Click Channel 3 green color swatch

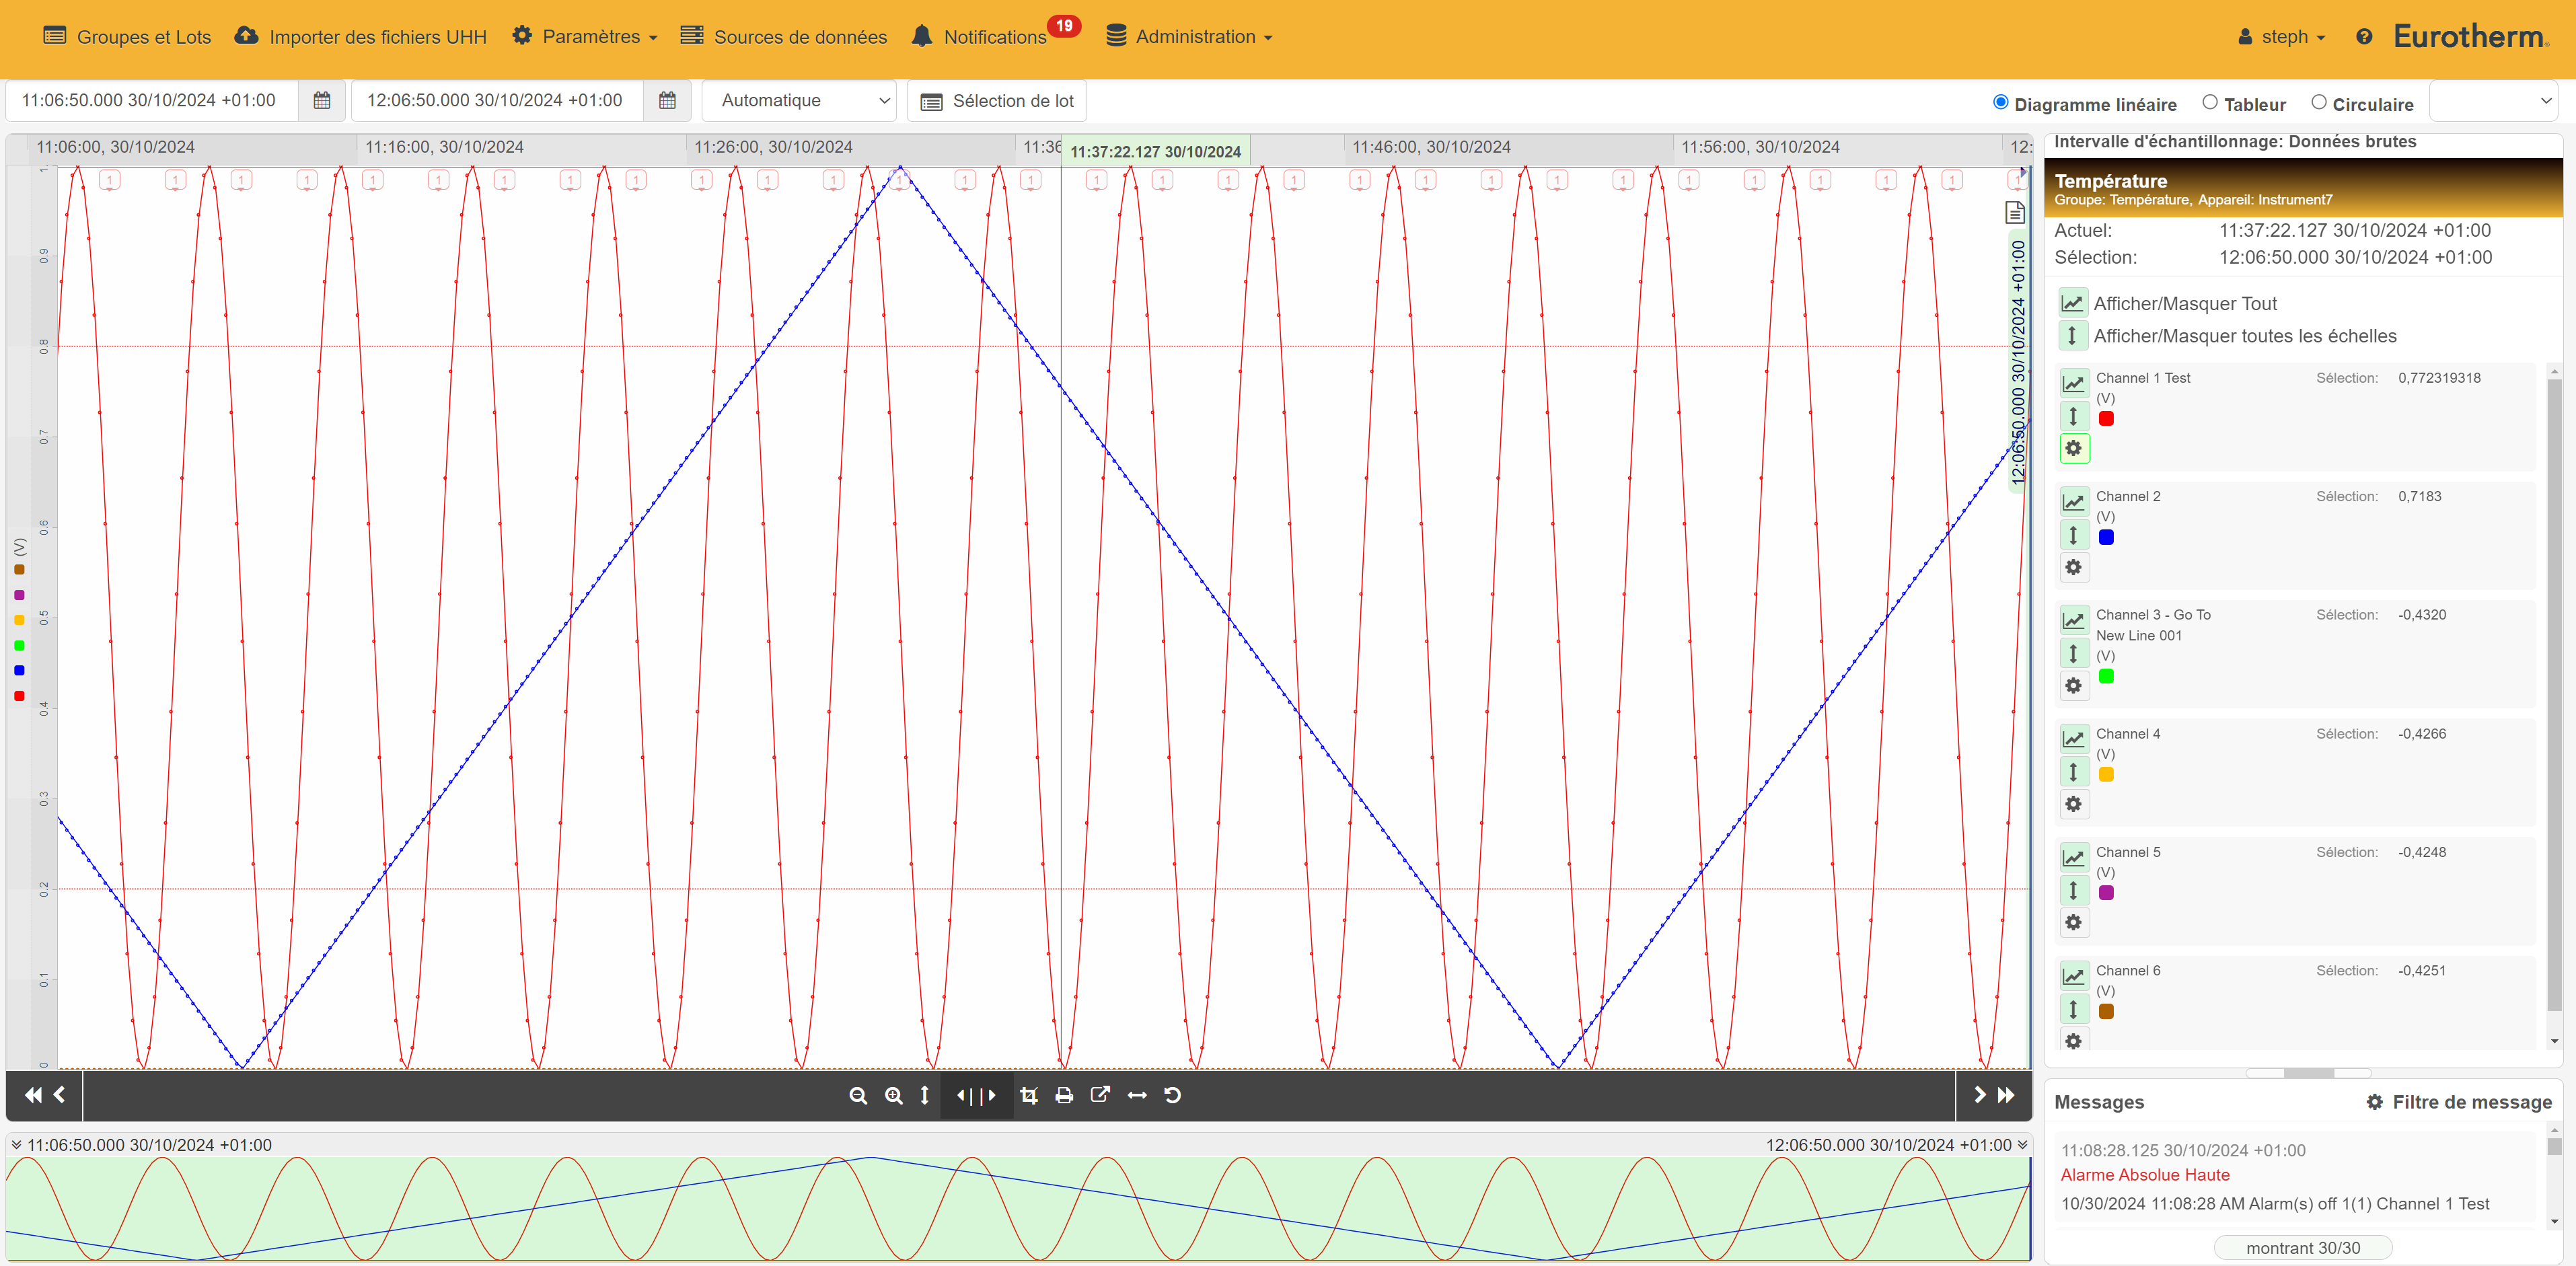pos(2106,676)
